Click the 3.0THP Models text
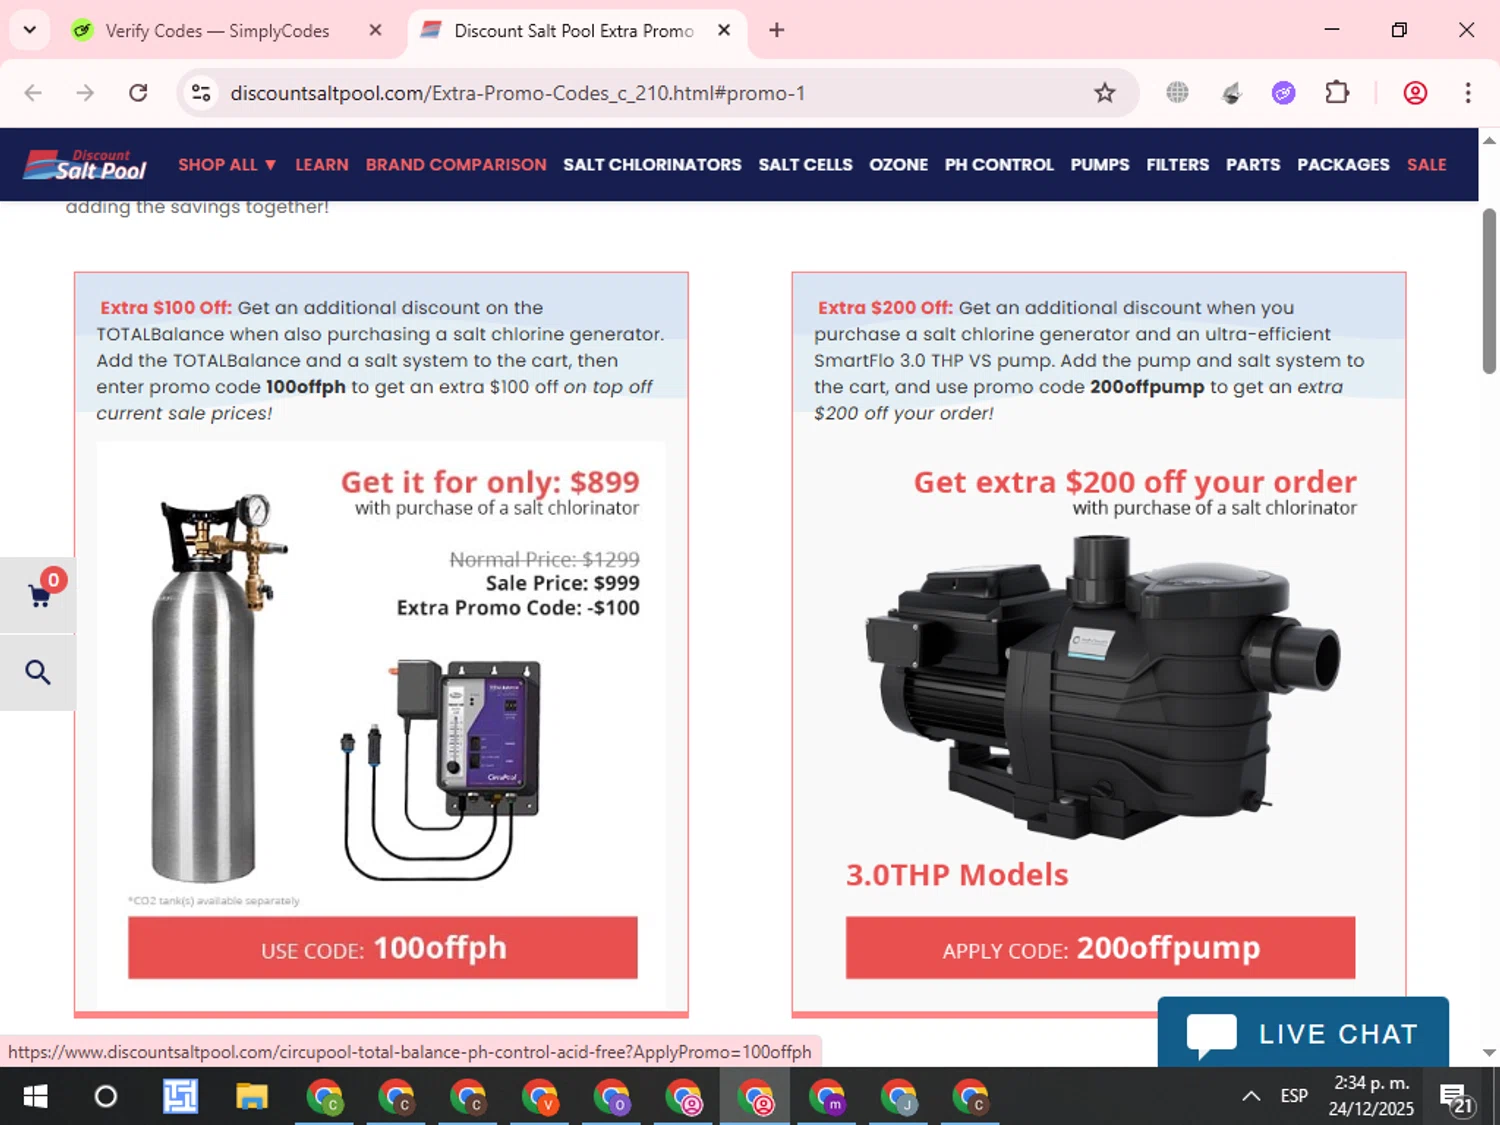 coord(957,875)
